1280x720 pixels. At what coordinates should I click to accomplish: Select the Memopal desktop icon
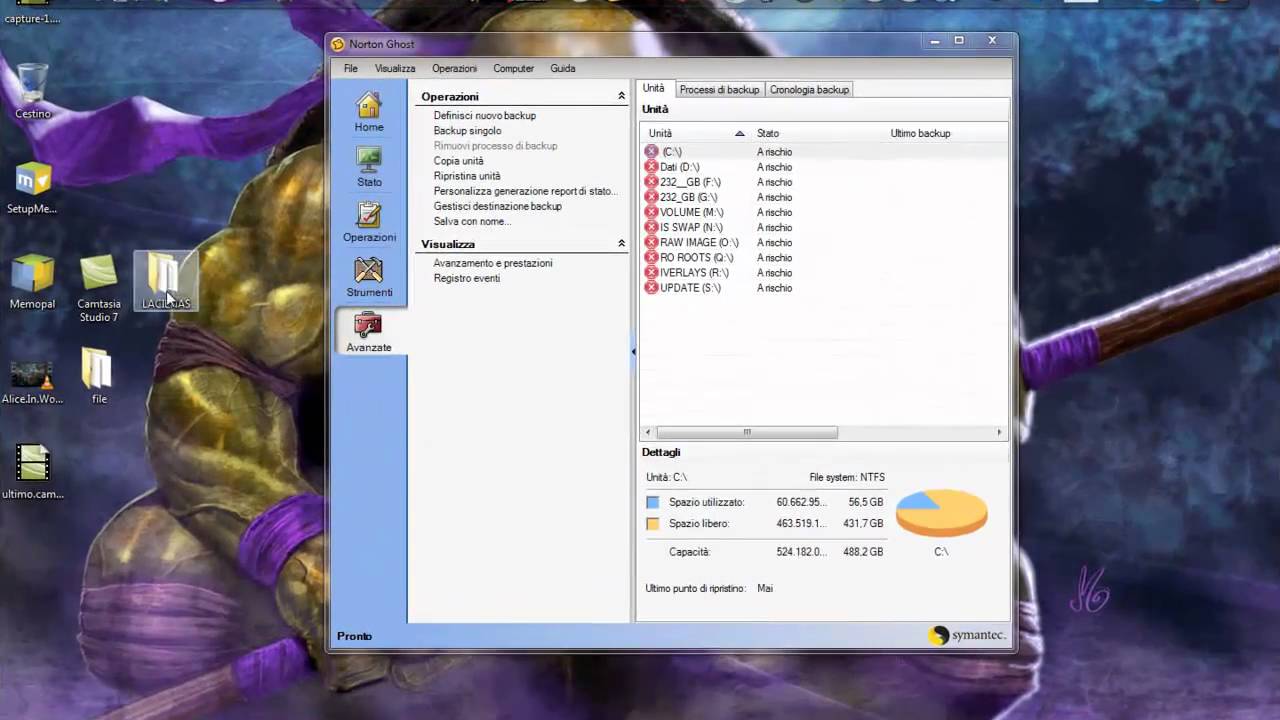pos(32,282)
